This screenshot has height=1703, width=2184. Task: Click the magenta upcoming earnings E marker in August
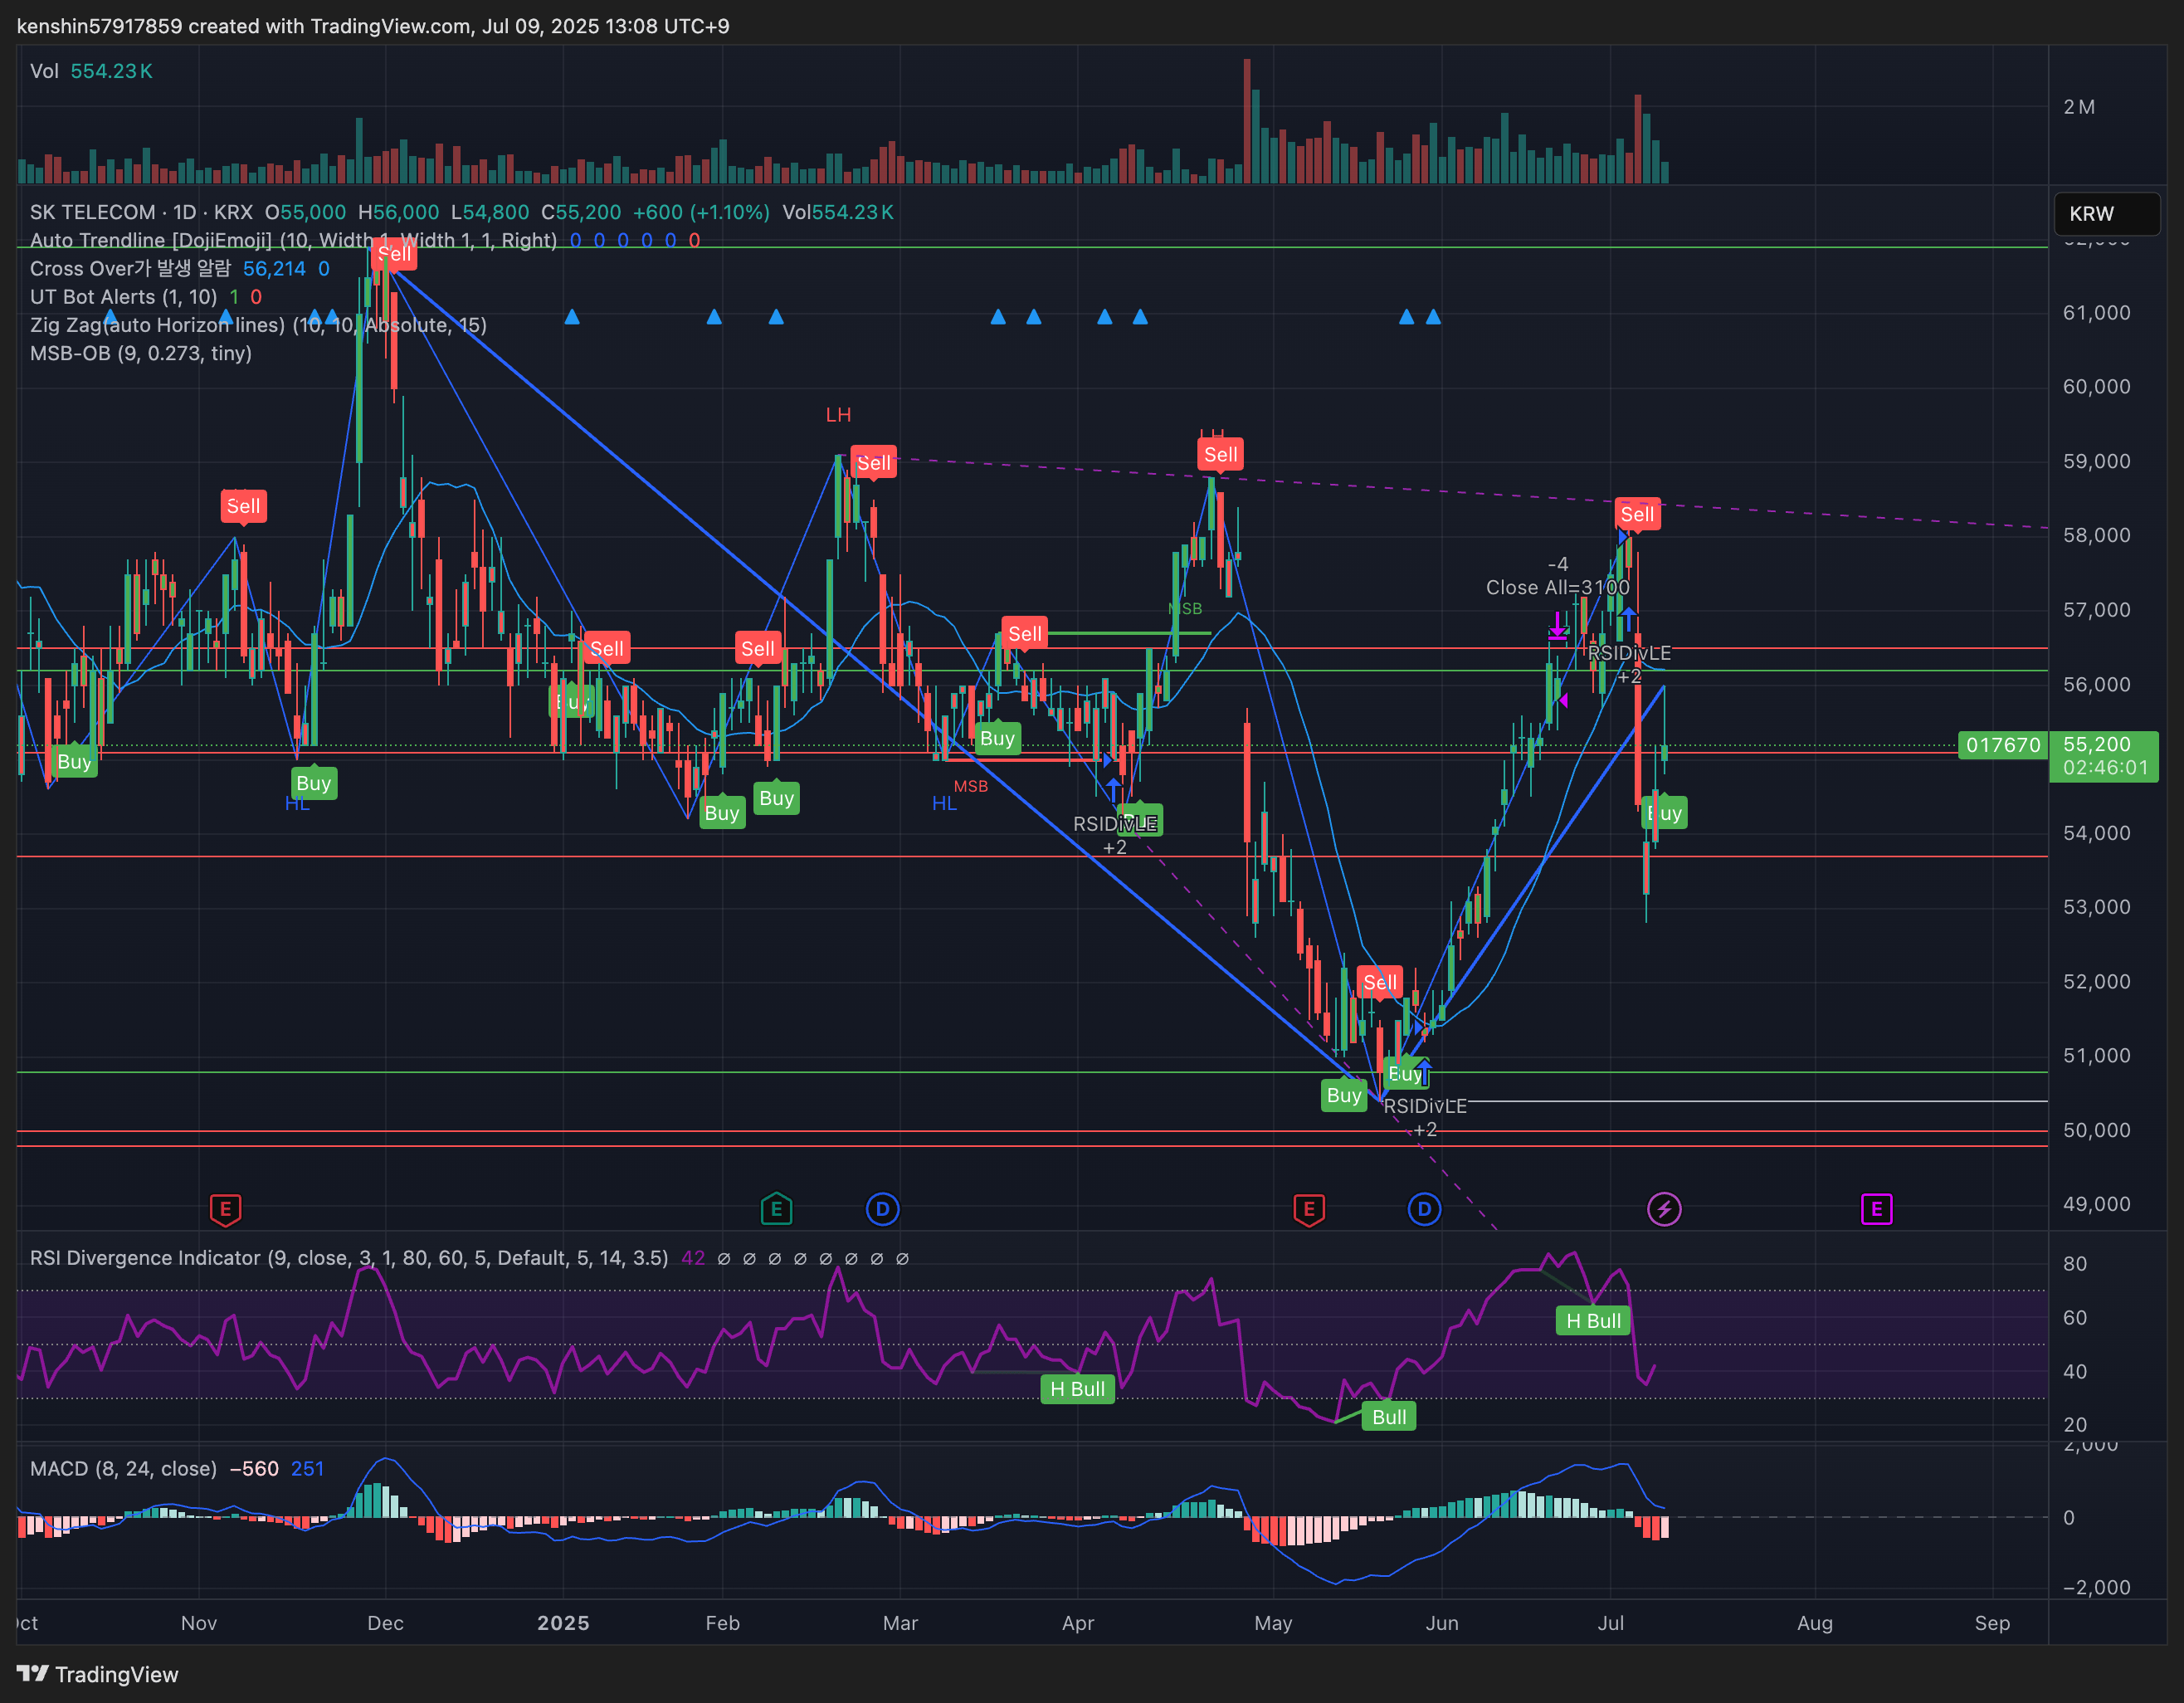1876,1209
